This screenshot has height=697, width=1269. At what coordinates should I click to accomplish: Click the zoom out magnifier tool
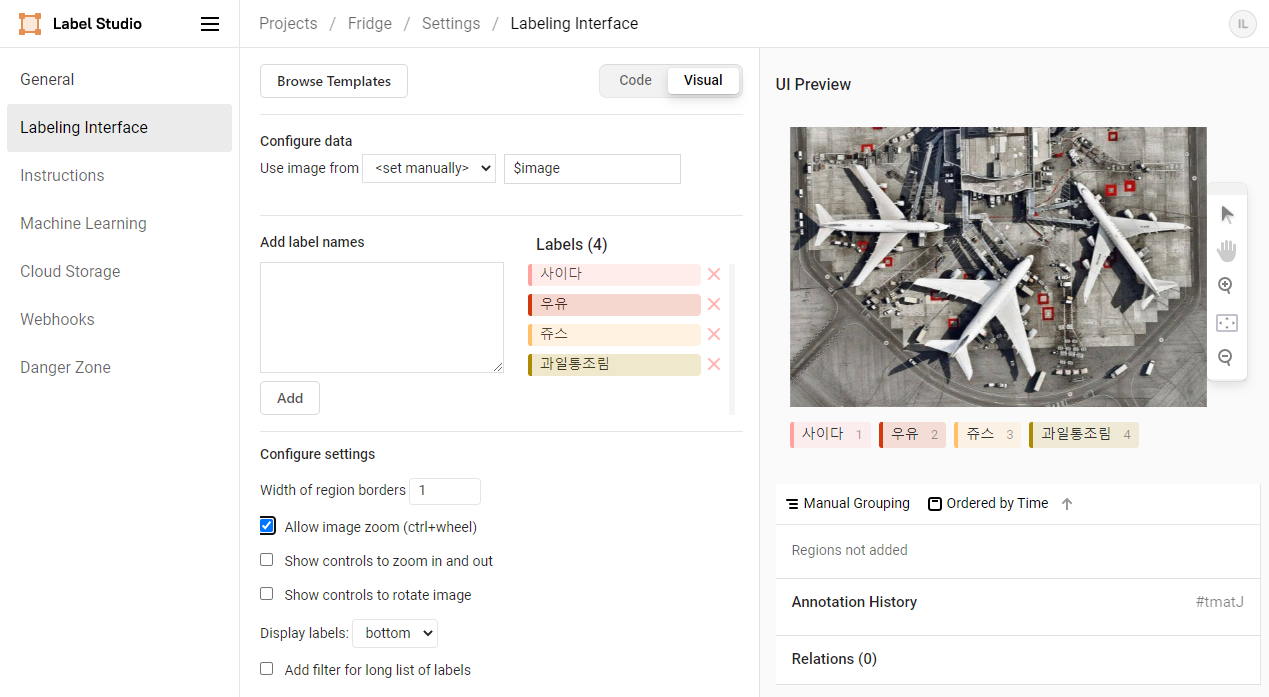pyautogui.click(x=1226, y=357)
